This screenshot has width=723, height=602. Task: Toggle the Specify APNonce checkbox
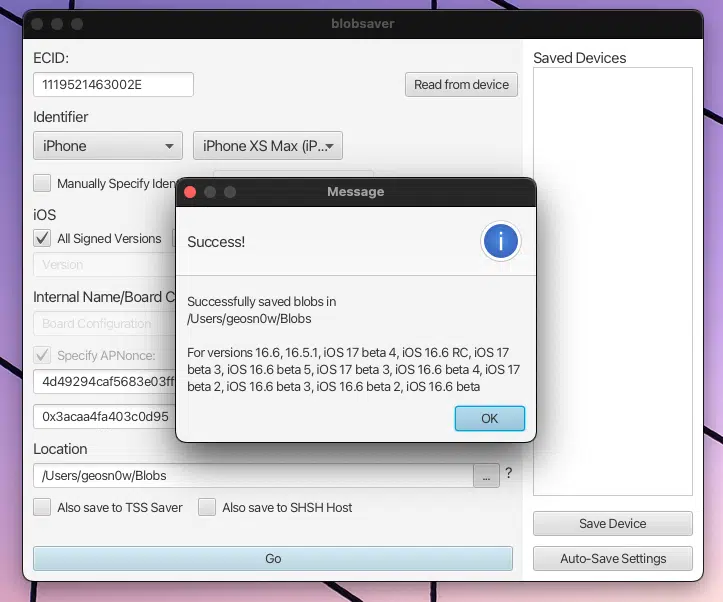[42, 355]
